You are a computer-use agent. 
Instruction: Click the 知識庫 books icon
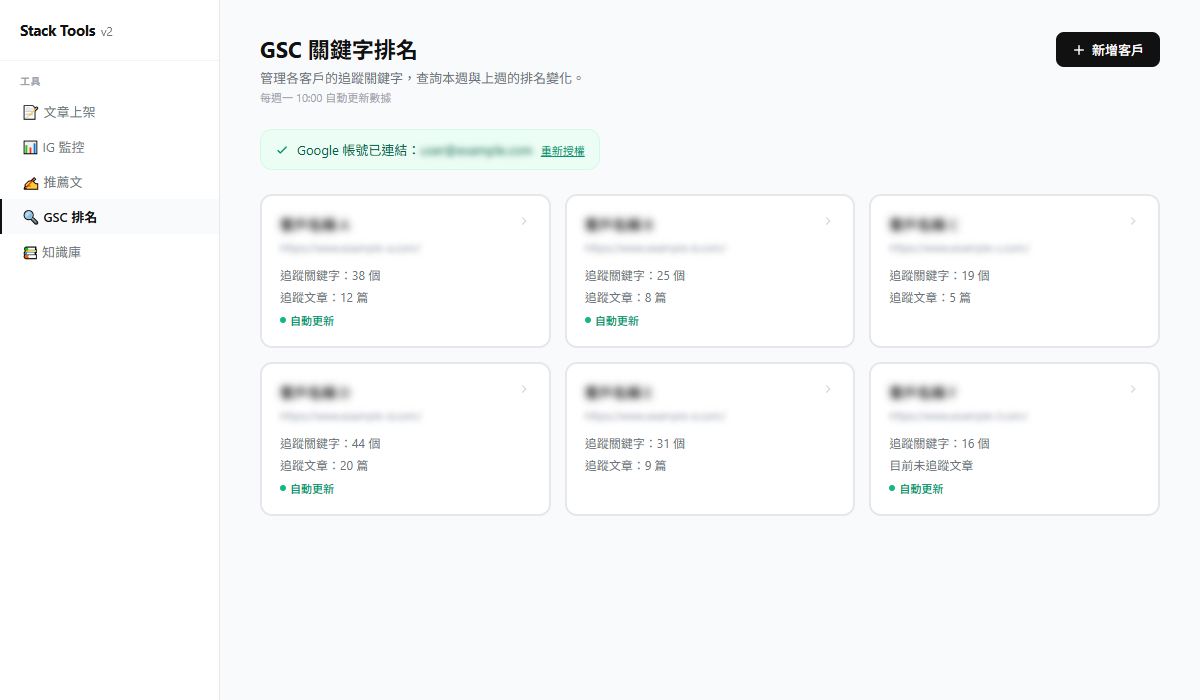[30, 252]
